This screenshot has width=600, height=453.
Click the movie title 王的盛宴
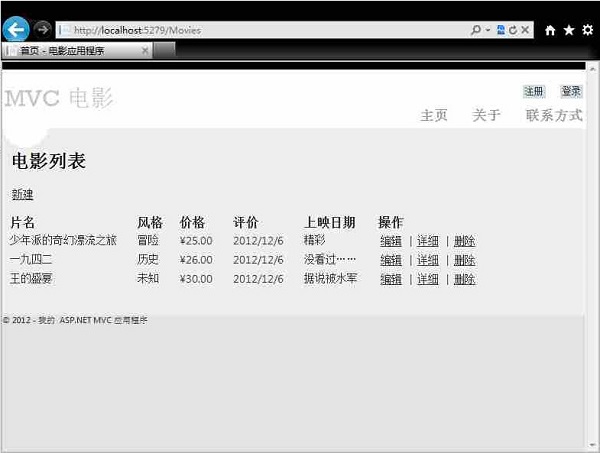click(31, 279)
